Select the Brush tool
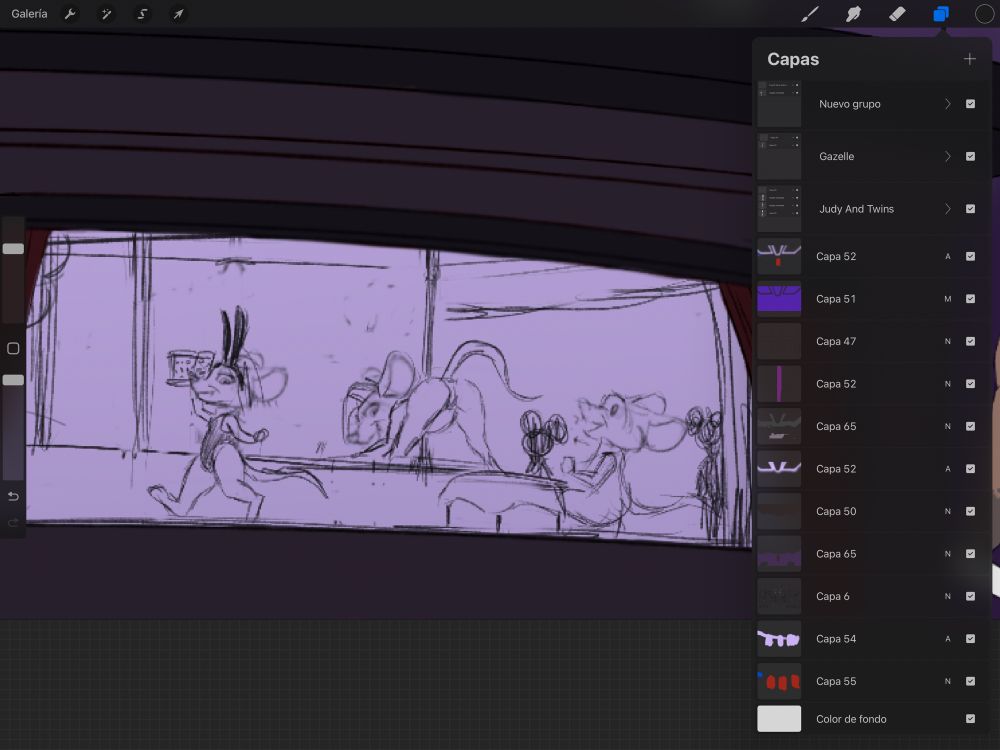The height and width of the screenshot is (750, 1000). tap(810, 14)
